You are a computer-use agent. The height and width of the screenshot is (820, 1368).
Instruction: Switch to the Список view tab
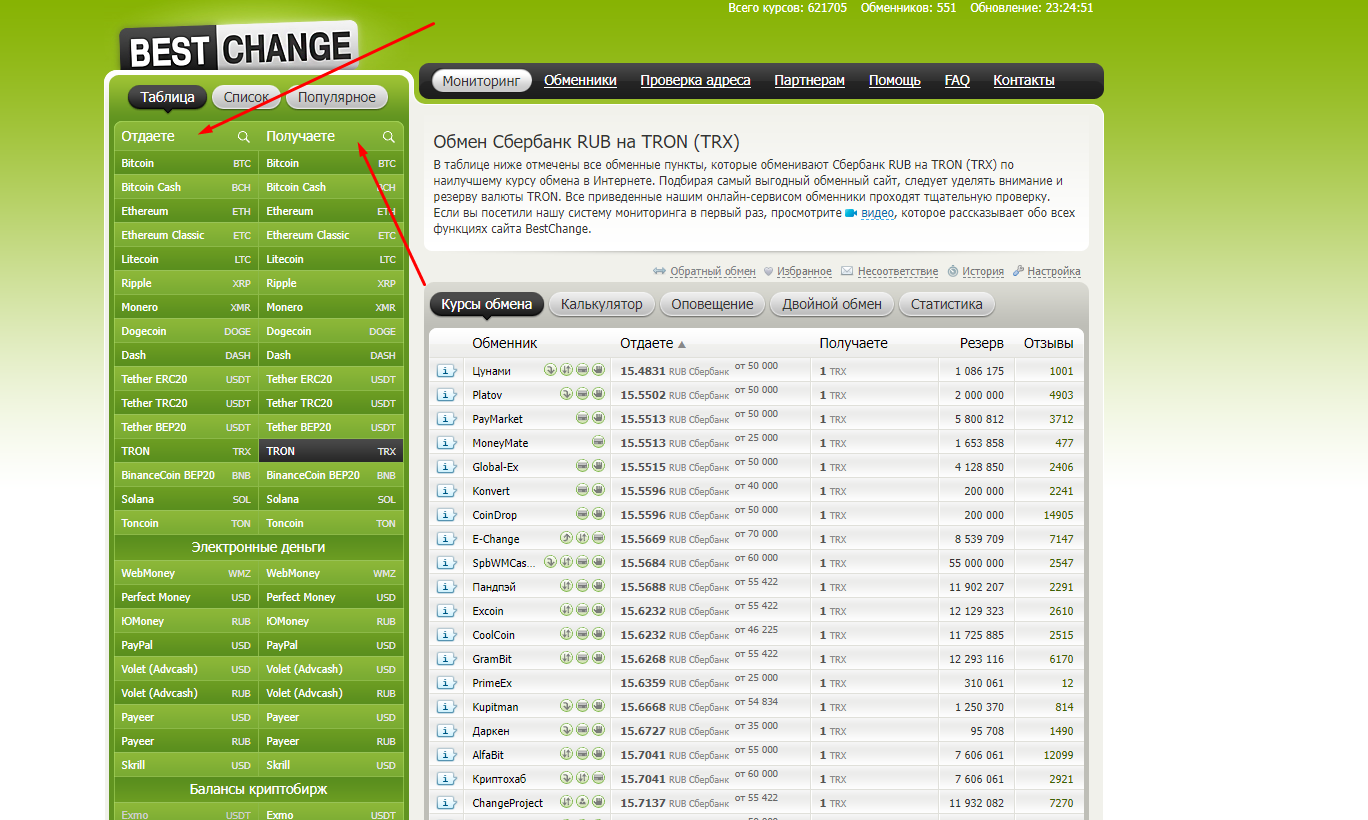tap(246, 97)
